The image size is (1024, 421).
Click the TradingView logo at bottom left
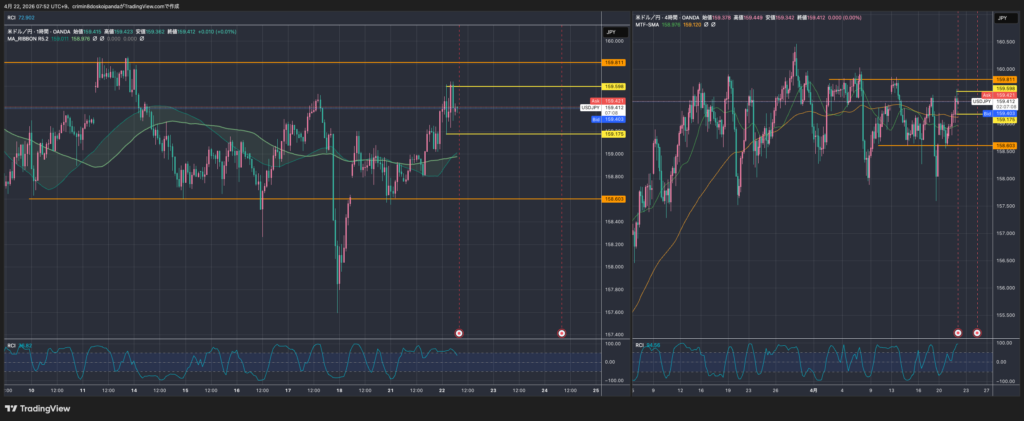(33, 408)
